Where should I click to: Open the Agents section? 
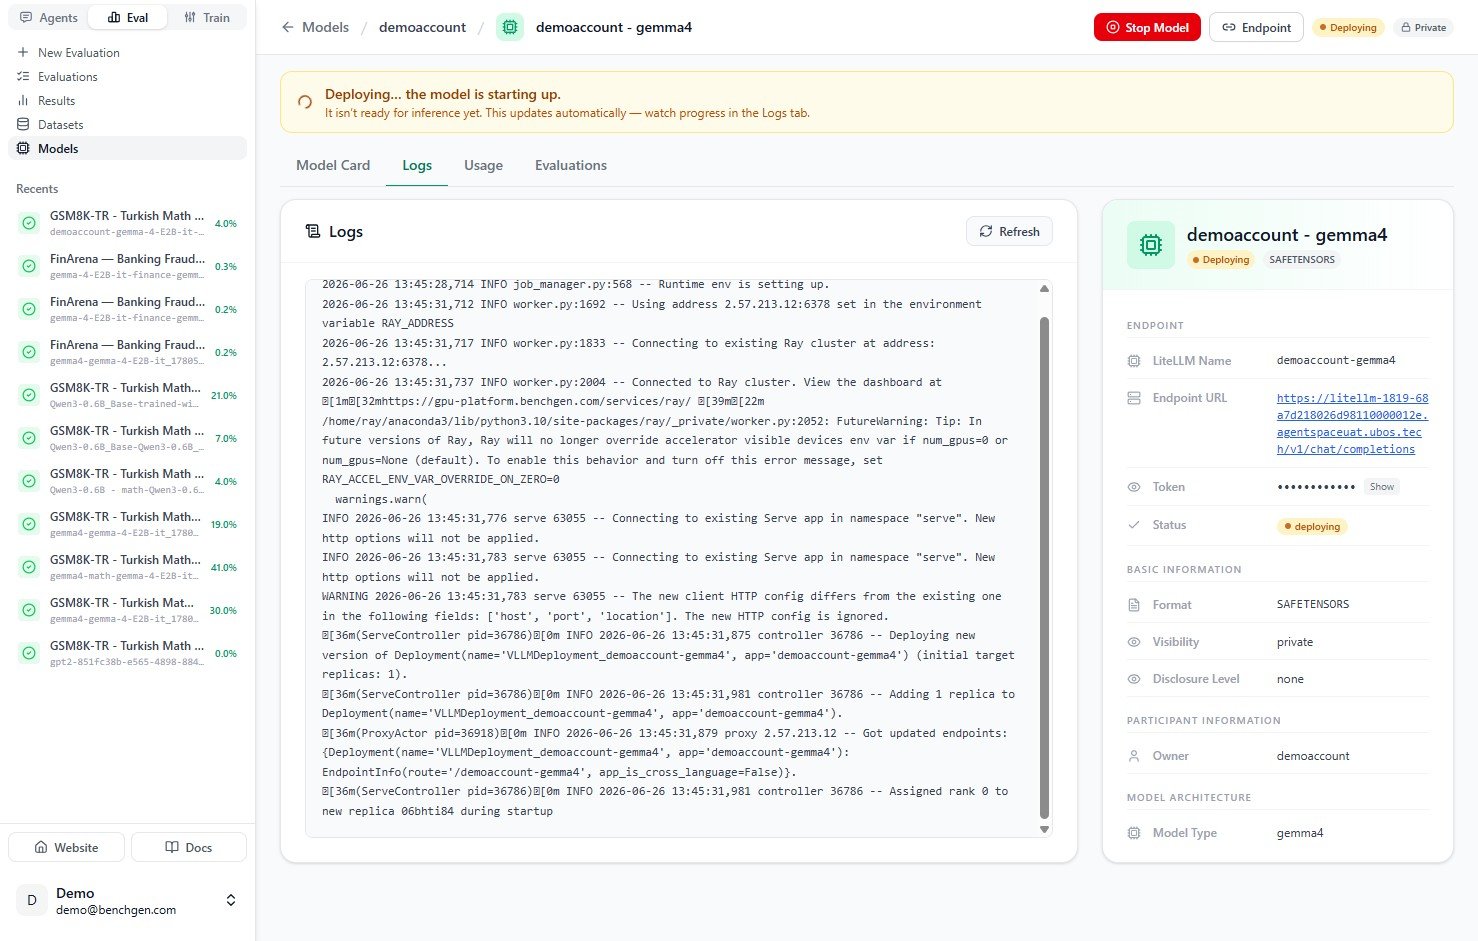48,17
